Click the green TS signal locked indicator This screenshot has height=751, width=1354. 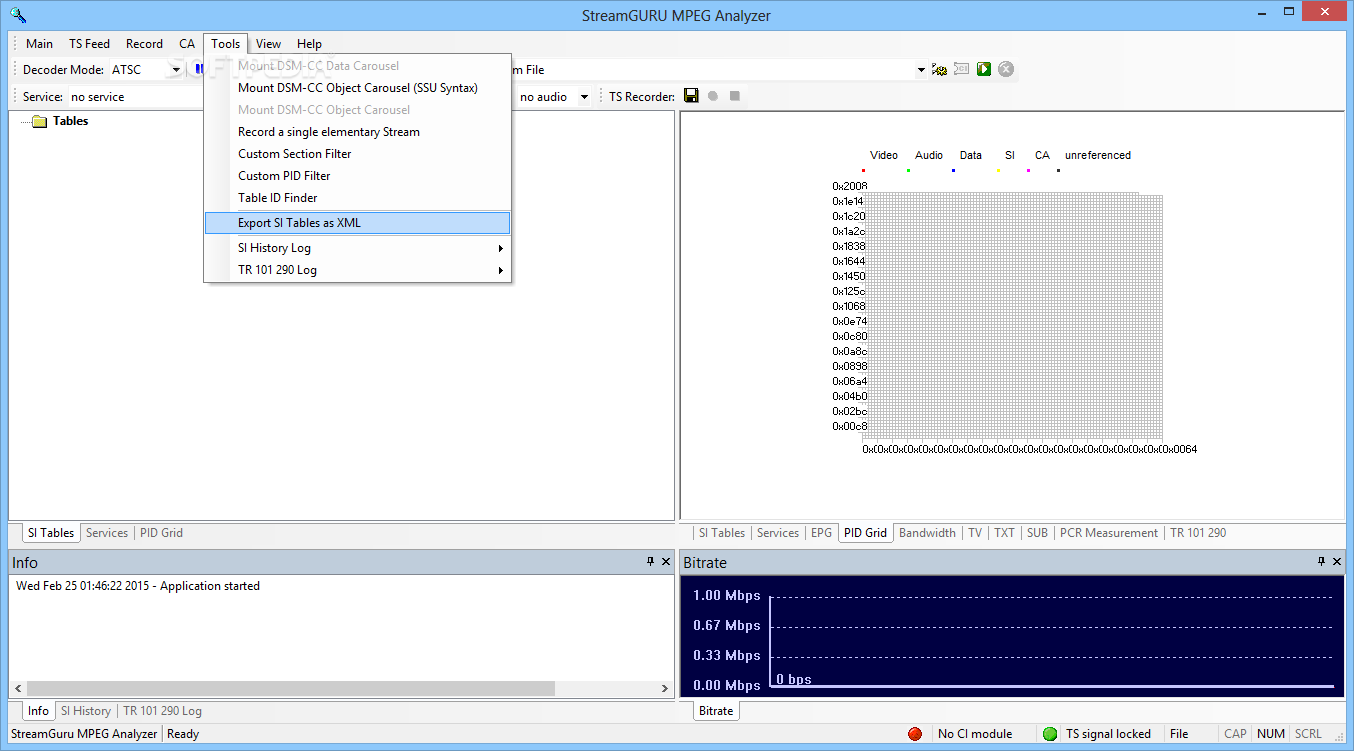click(1050, 734)
